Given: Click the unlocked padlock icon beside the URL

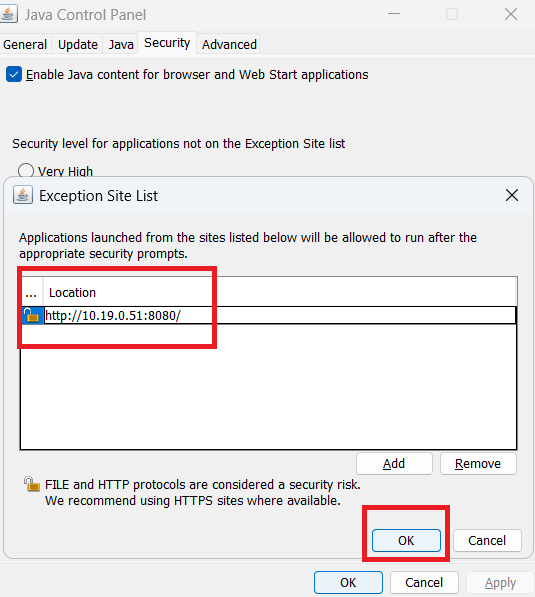Looking at the screenshot, I should tap(32, 315).
